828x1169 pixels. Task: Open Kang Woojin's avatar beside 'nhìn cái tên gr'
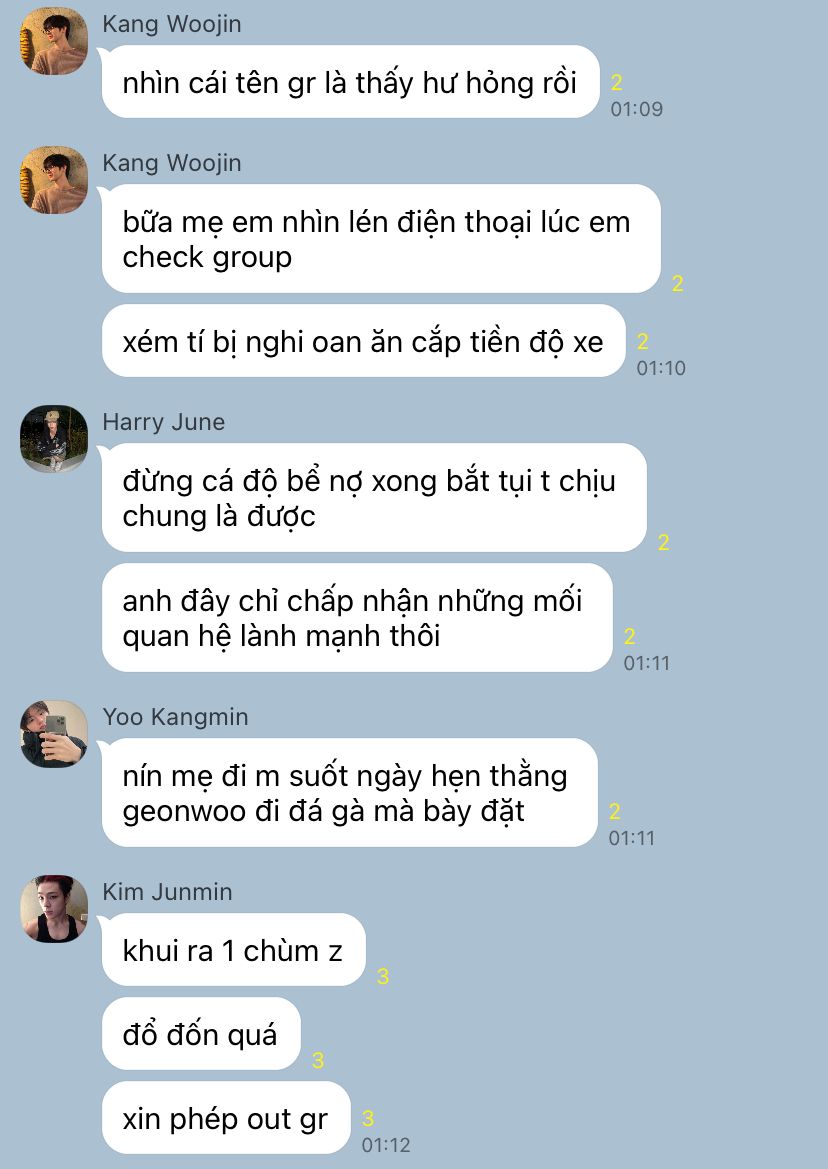tap(54, 41)
